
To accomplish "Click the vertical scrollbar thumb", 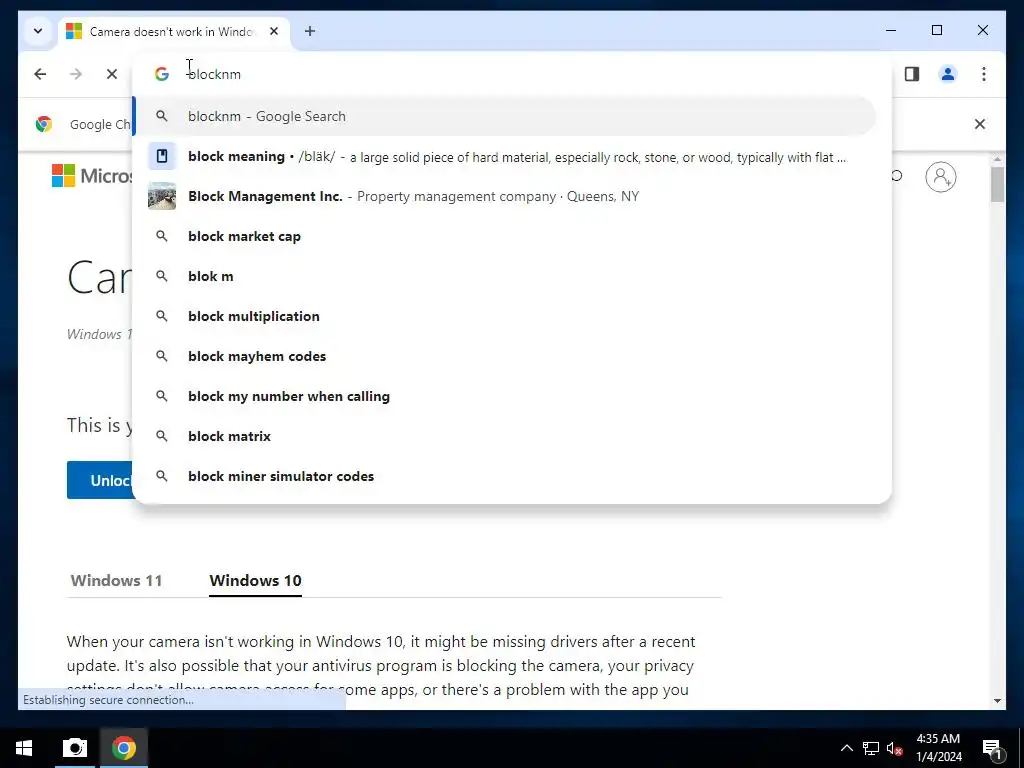I will tap(997, 184).
